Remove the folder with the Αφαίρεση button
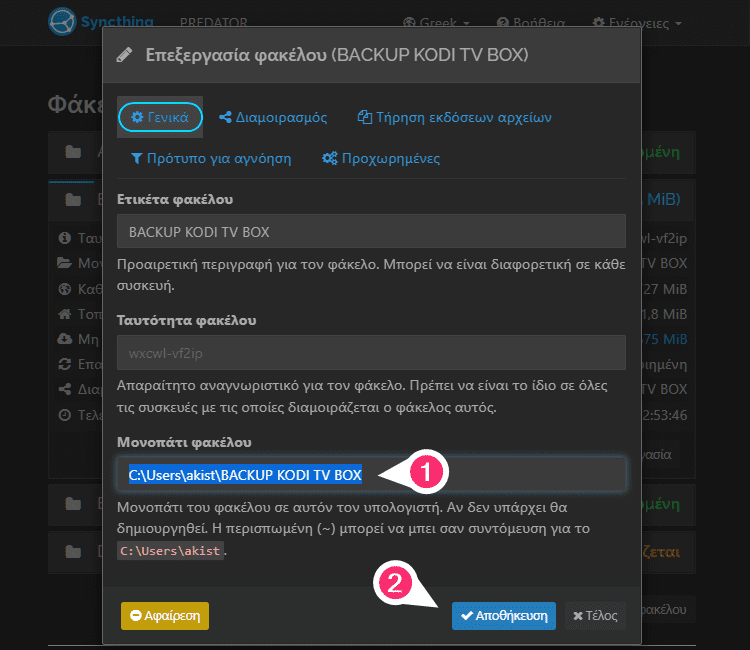Viewport: 750px width, 650px height. (165, 616)
